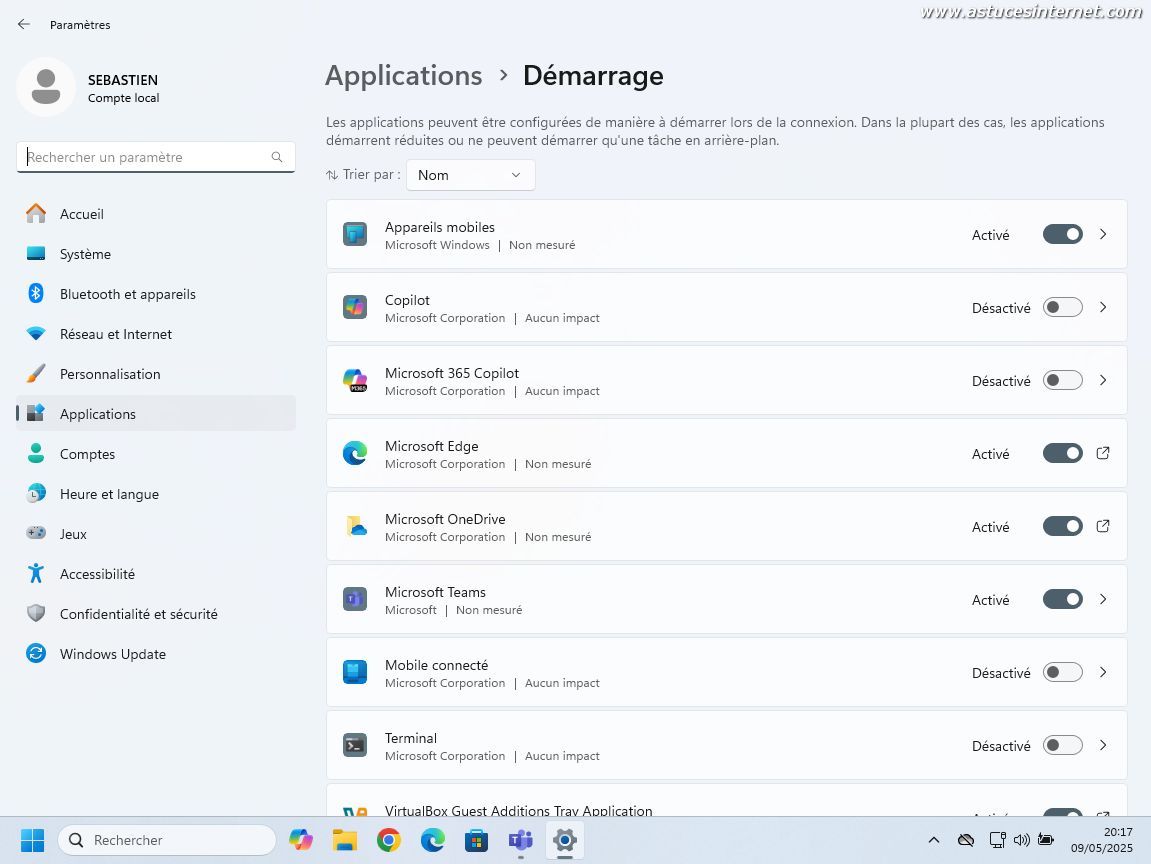Open Accueil in the sidebar
1151x864 pixels.
(156, 214)
